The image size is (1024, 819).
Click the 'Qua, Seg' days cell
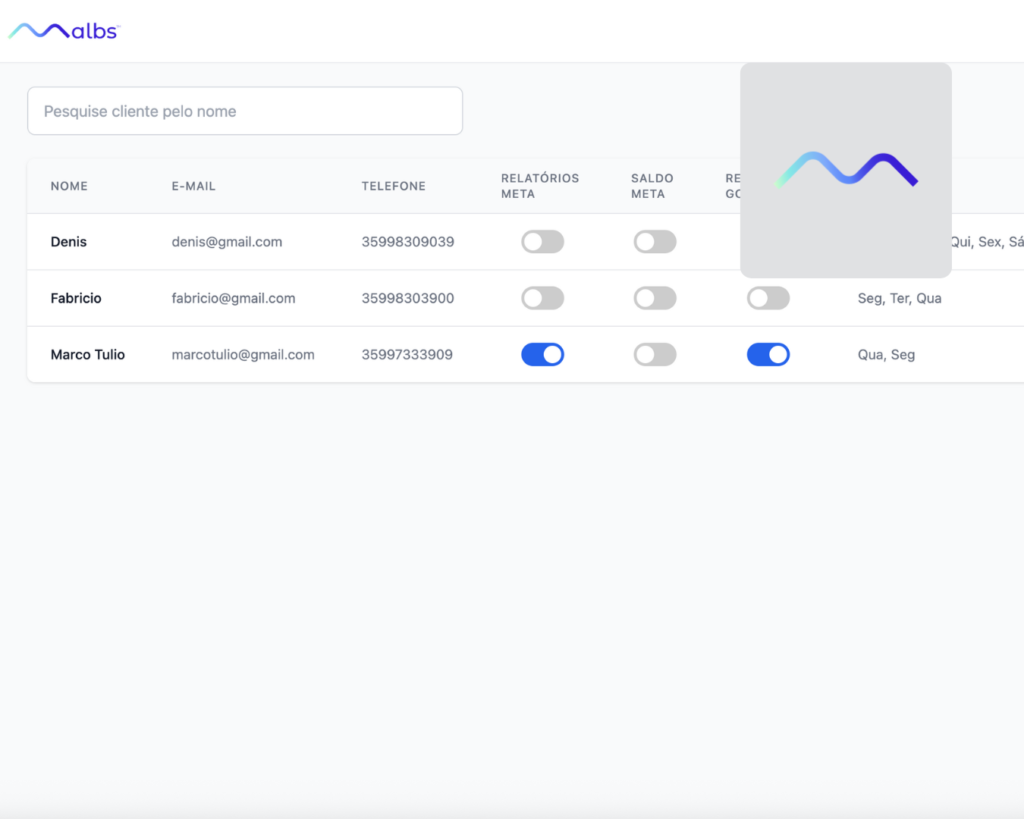click(886, 355)
